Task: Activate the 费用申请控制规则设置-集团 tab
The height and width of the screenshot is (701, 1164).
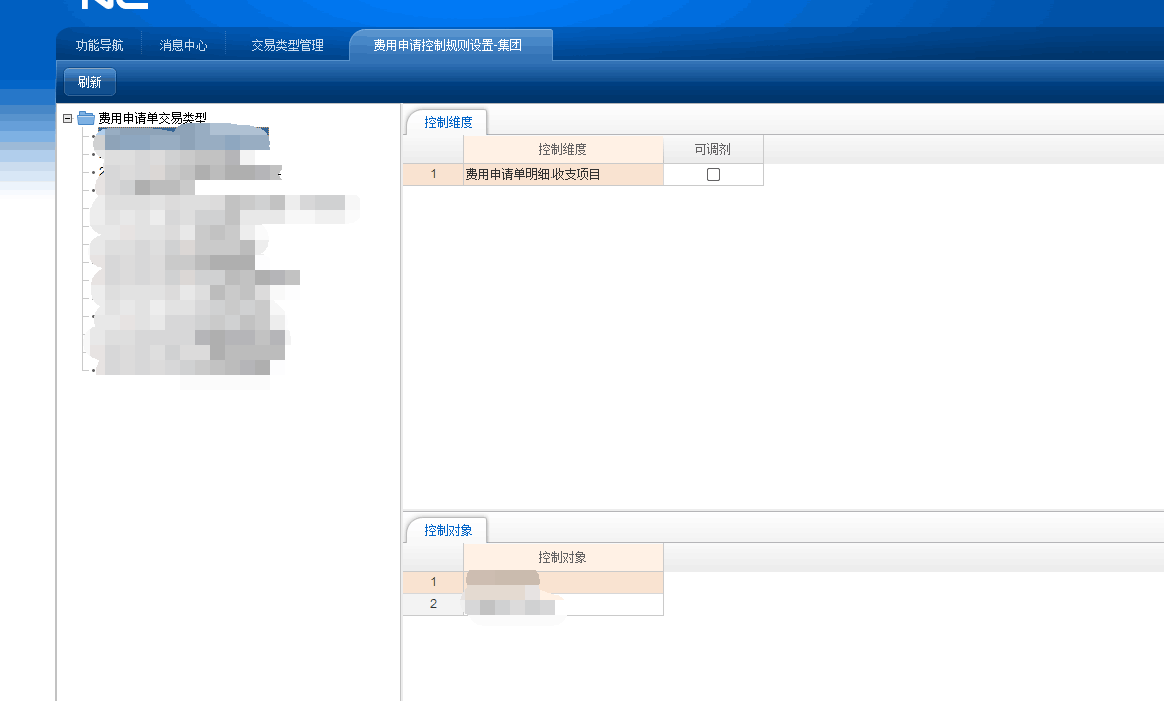Action: click(x=450, y=44)
